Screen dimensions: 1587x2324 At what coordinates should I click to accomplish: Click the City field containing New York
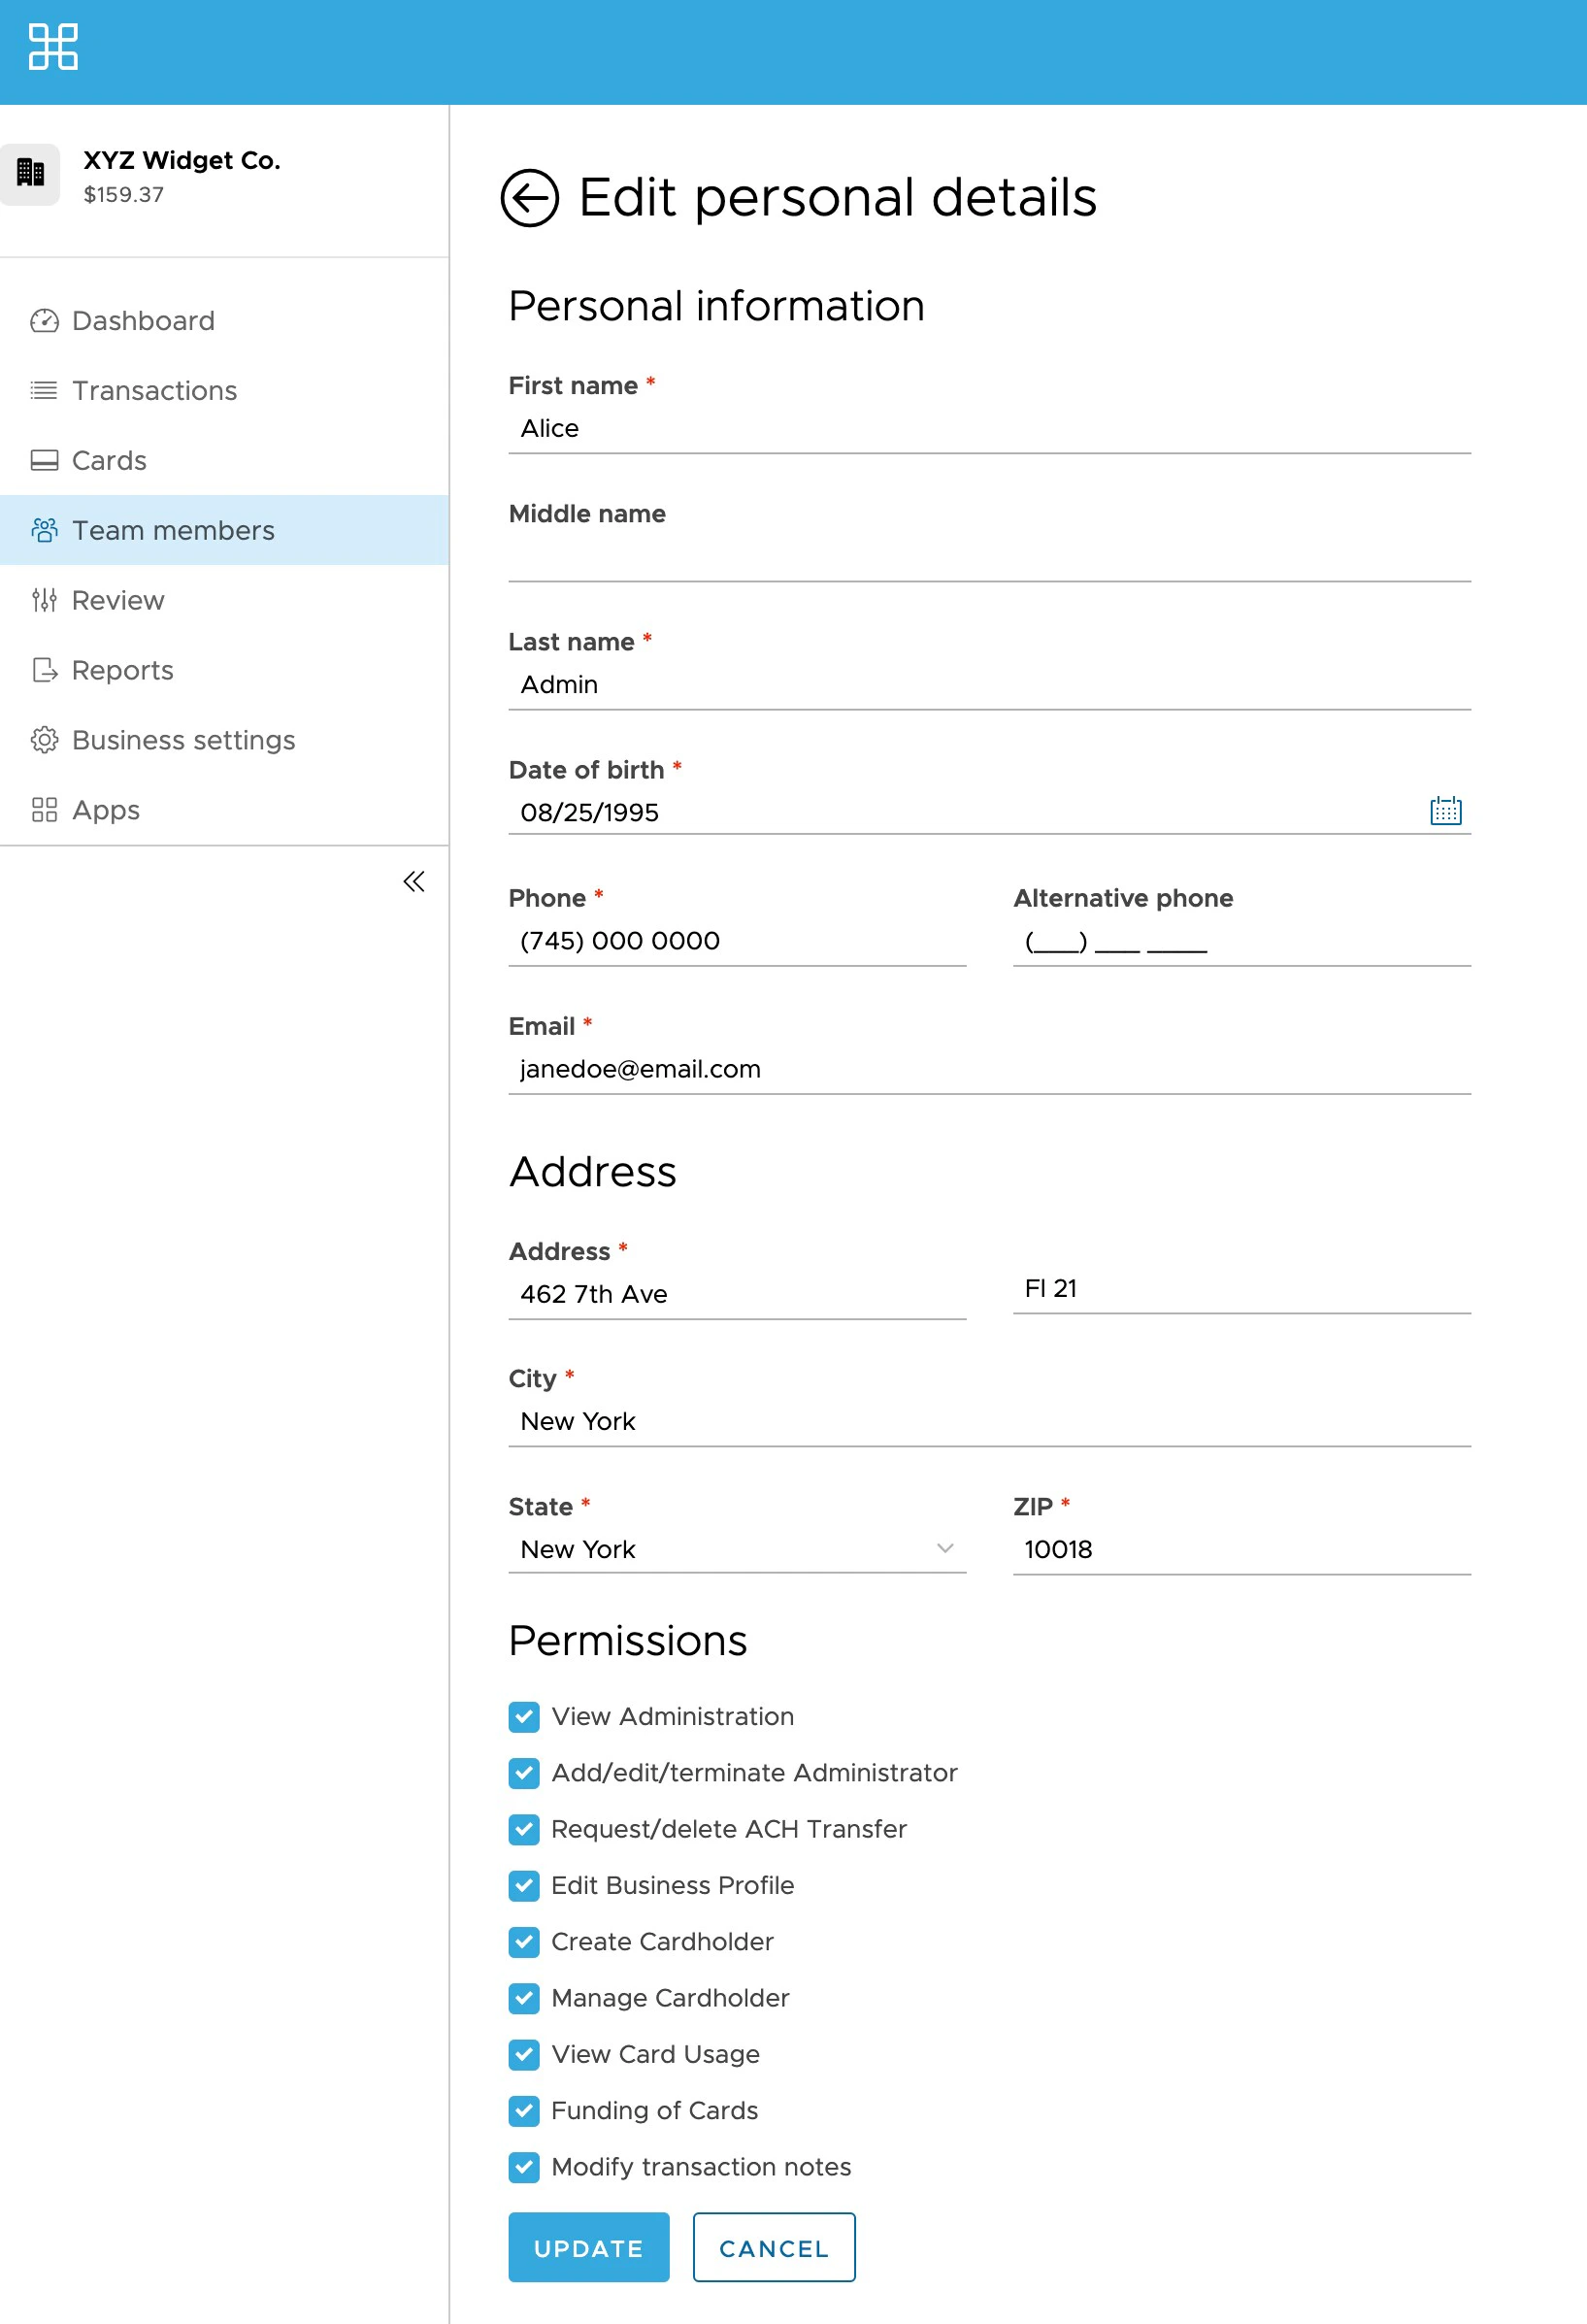(x=989, y=1421)
